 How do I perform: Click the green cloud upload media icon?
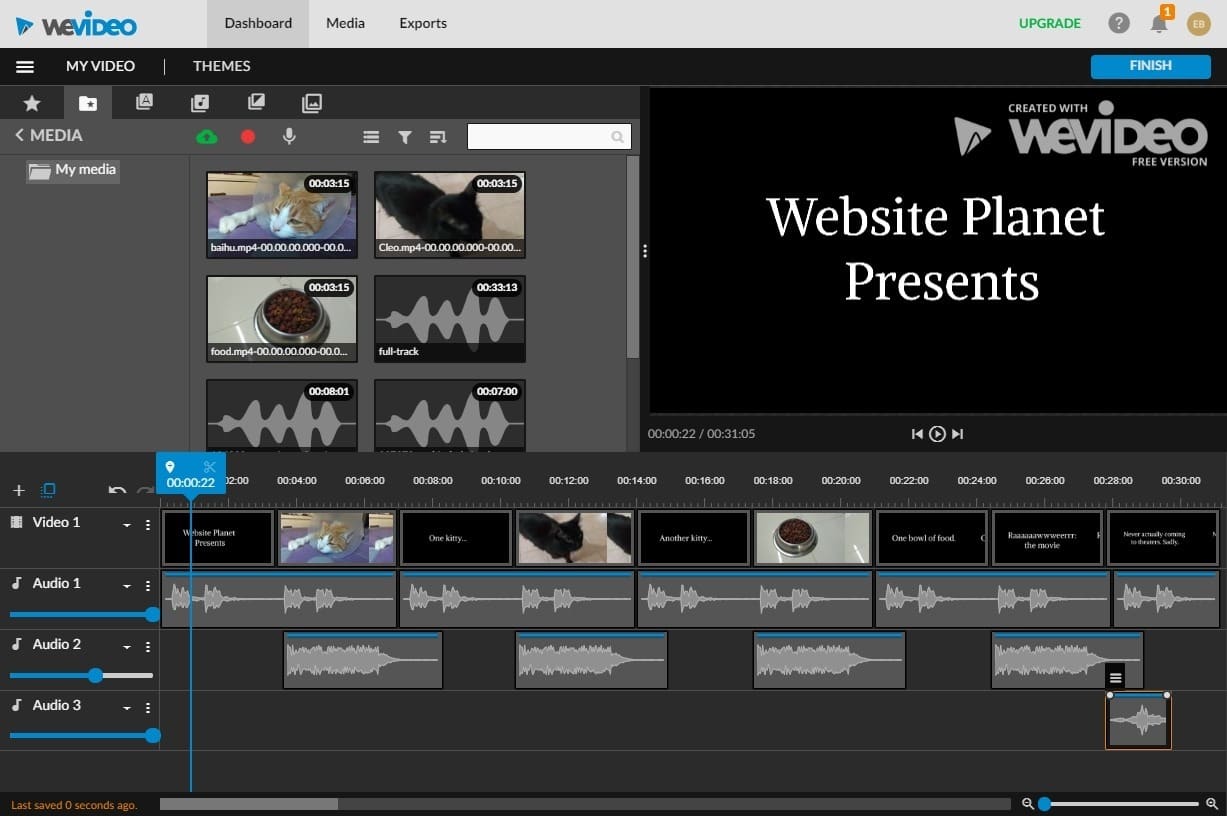pos(207,137)
